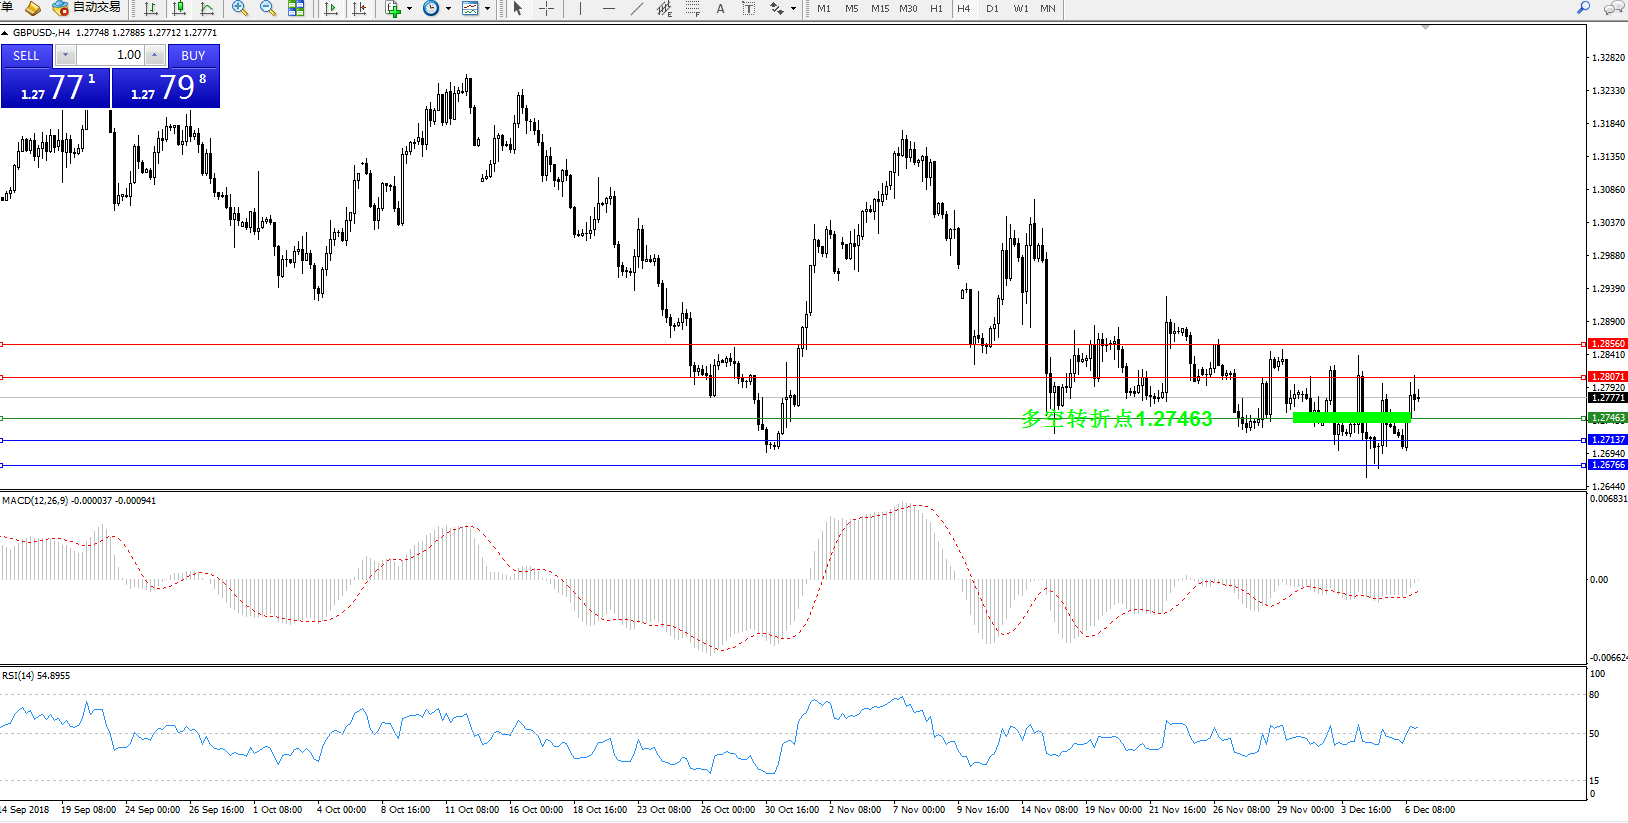The width and height of the screenshot is (1628, 823).
Task: Toggle the AutoTrading button
Action: (x=87, y=8)
